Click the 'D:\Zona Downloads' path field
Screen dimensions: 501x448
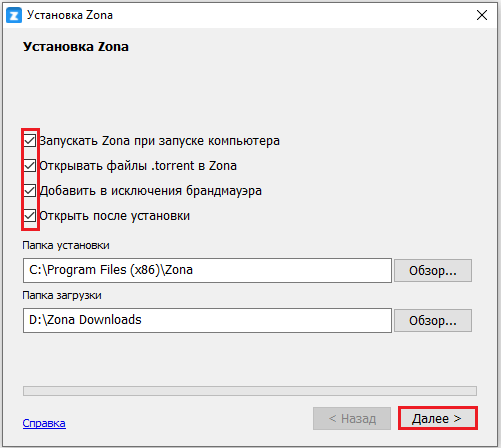click(207, 320)
